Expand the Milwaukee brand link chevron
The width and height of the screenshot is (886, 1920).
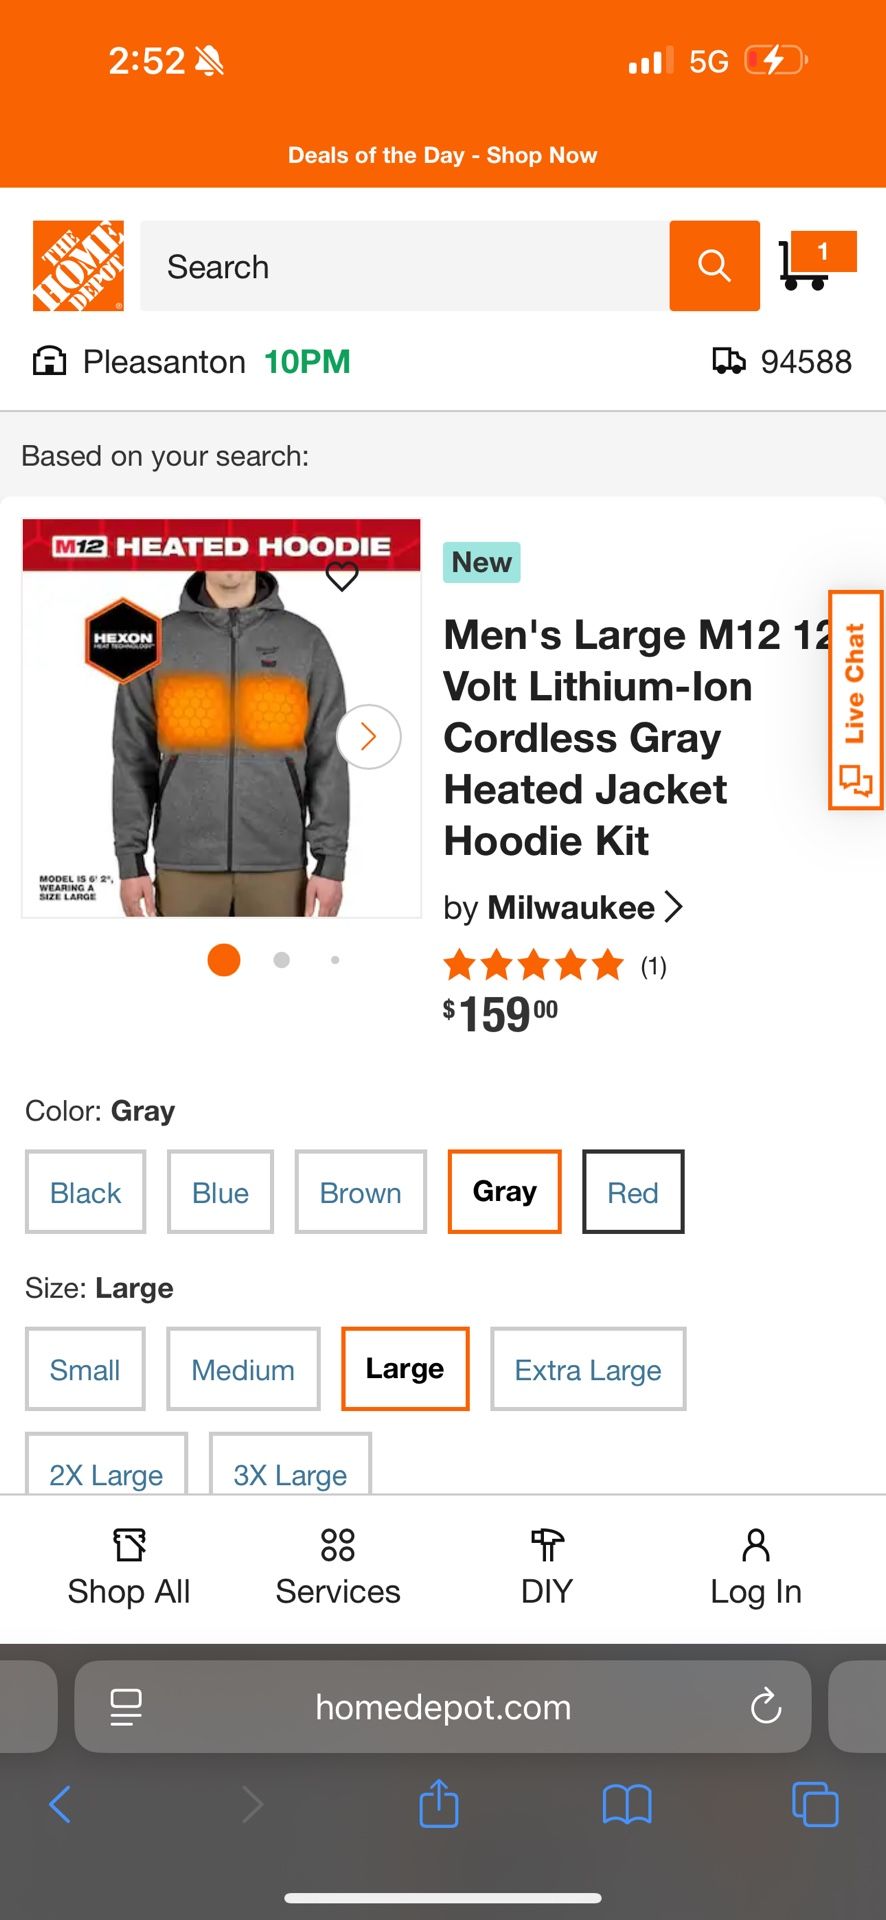[x=675, y=907]
